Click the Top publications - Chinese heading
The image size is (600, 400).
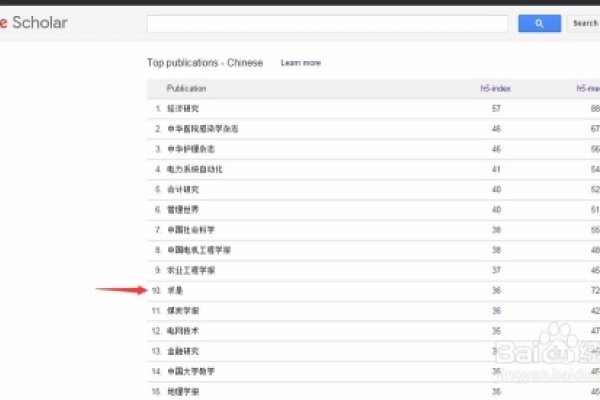(x=205, y=63)
